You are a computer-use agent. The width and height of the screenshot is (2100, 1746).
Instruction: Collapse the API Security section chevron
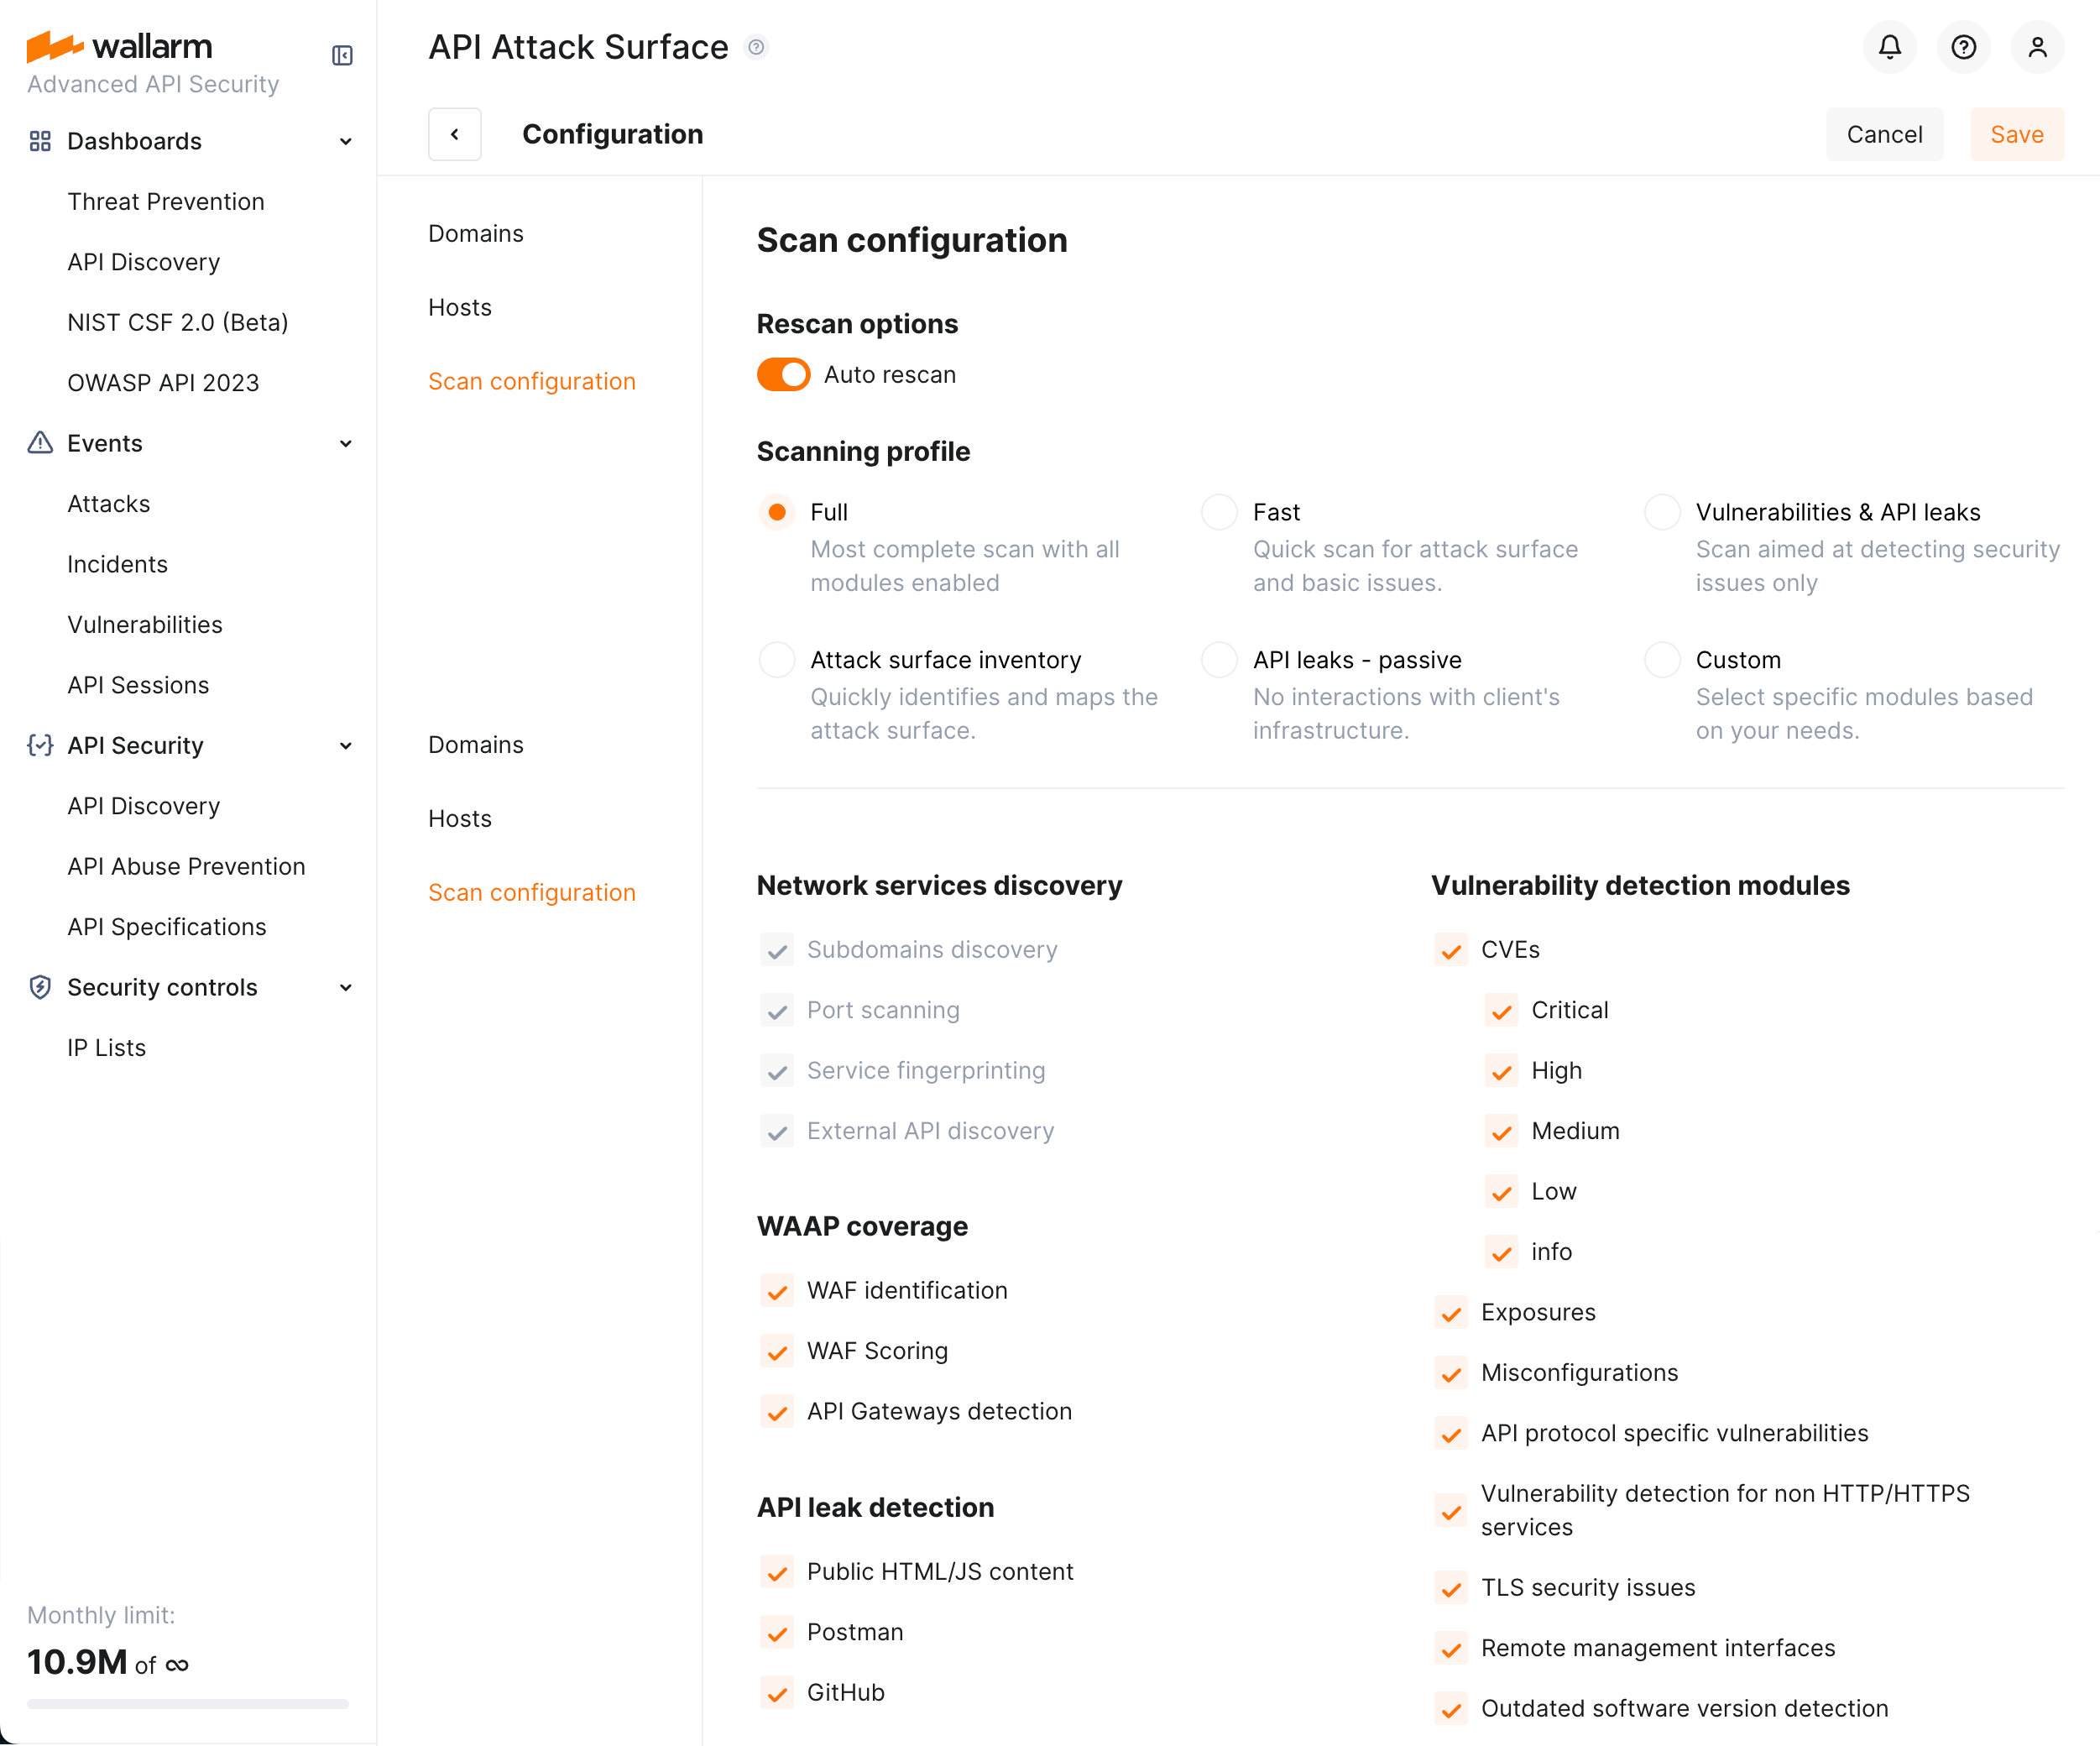346,745
